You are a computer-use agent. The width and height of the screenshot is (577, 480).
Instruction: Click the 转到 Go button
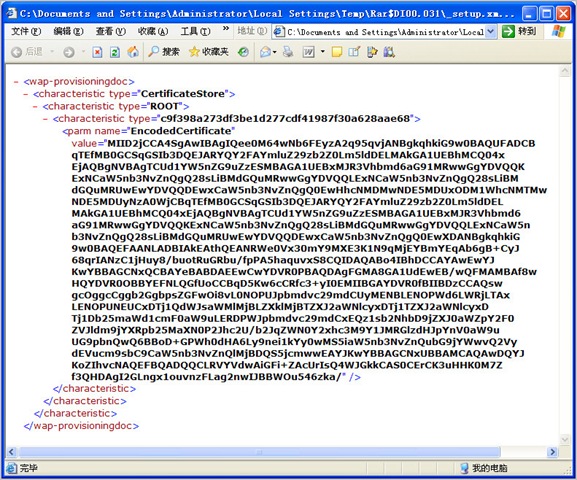[519, 32]
